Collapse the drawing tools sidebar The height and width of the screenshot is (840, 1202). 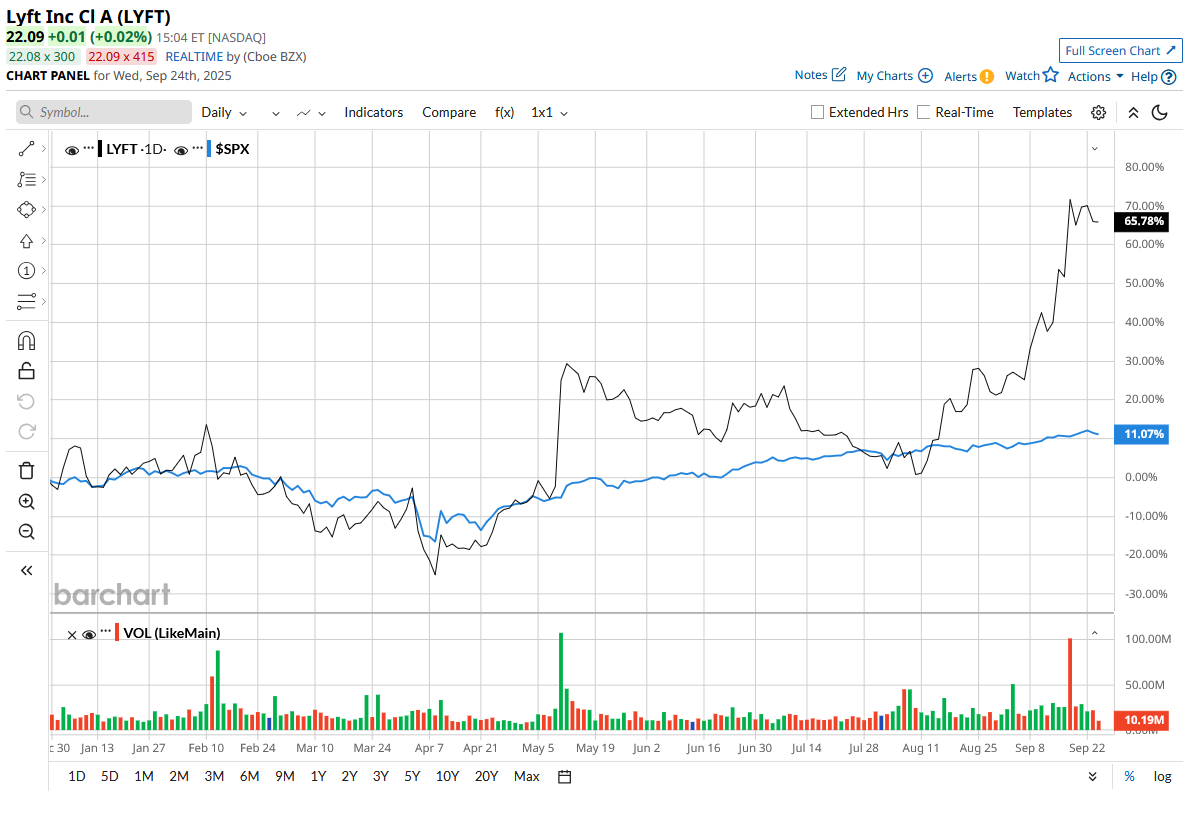(x=27, y=570)
